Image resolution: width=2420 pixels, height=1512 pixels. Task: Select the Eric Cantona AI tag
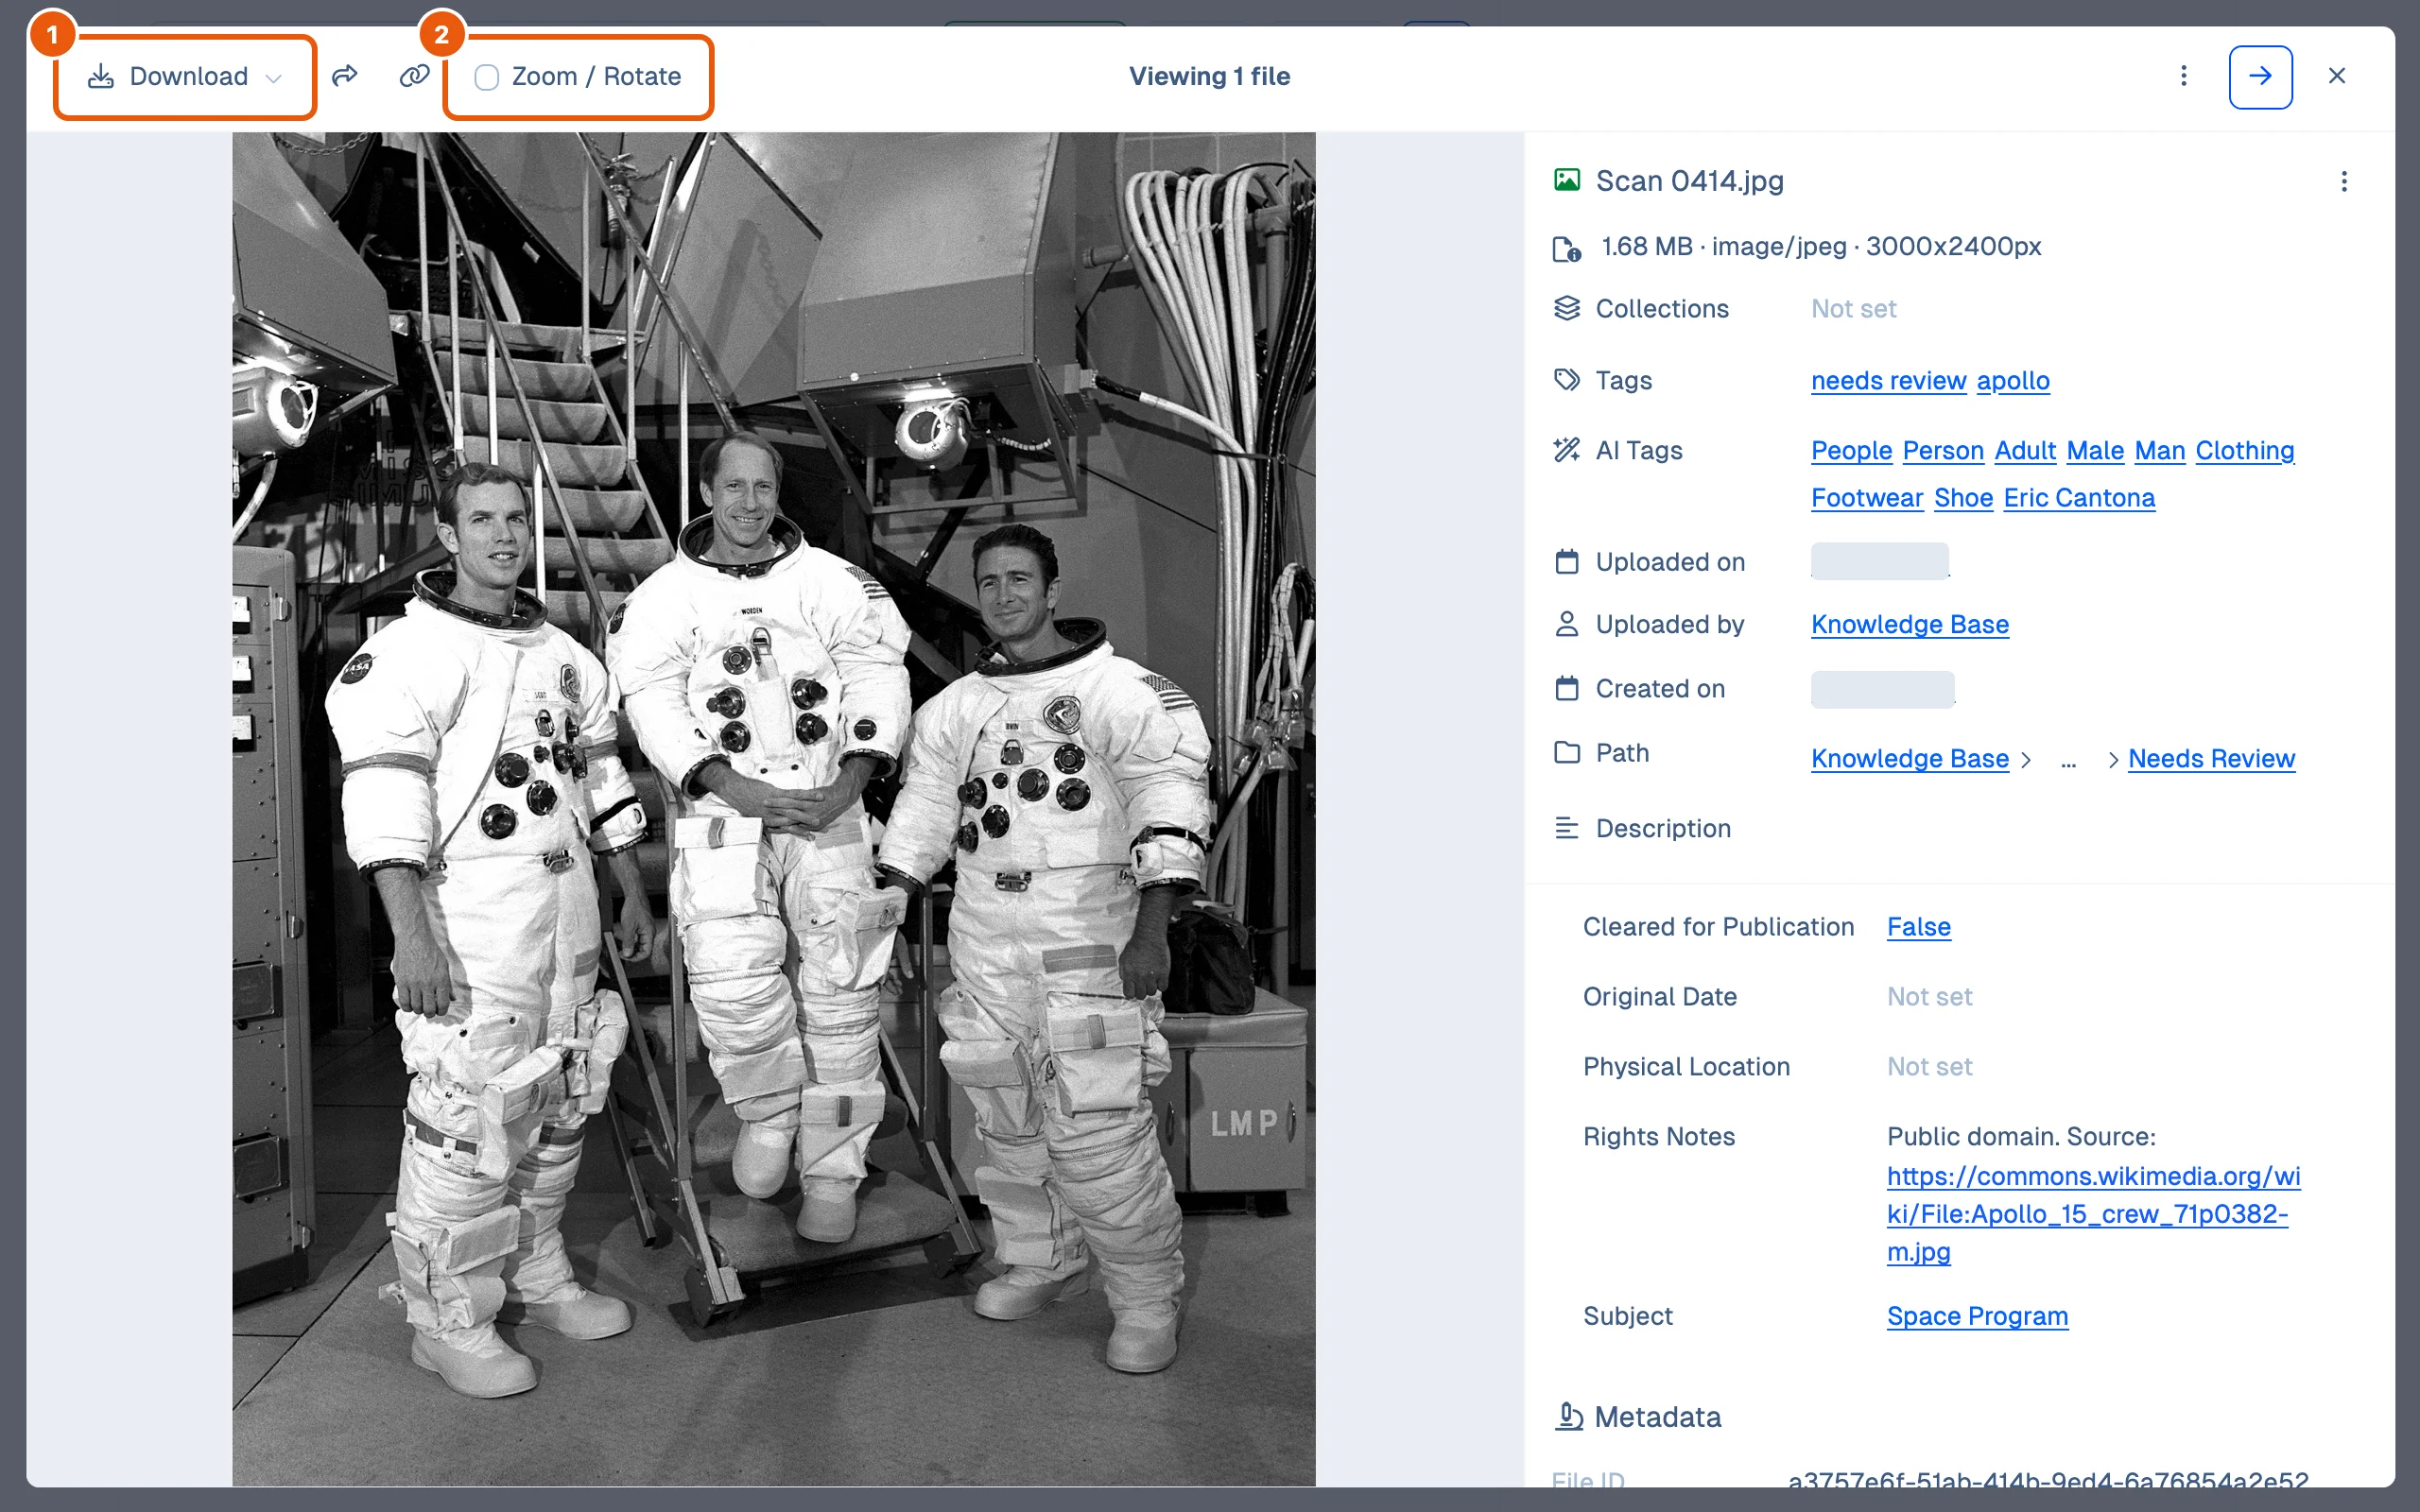2078,498
